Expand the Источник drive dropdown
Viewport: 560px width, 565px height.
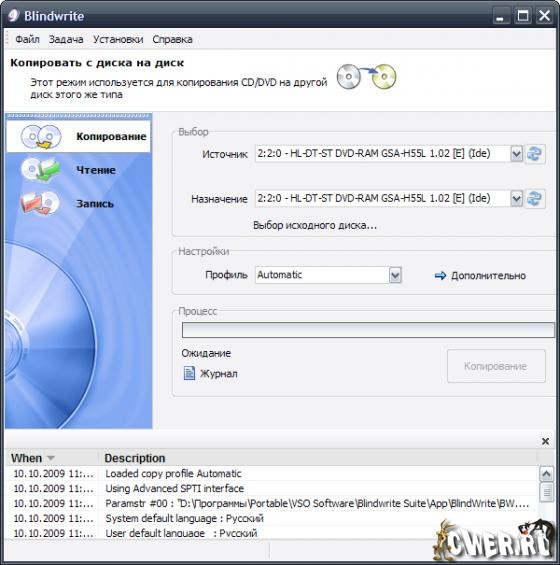coord(516,154)
